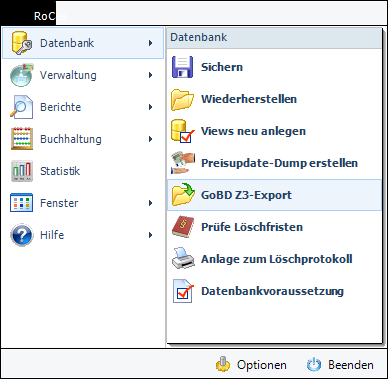Expand the Berichte submenu arrow
This screenshot has height=379, width=388.
pos(150,107)
